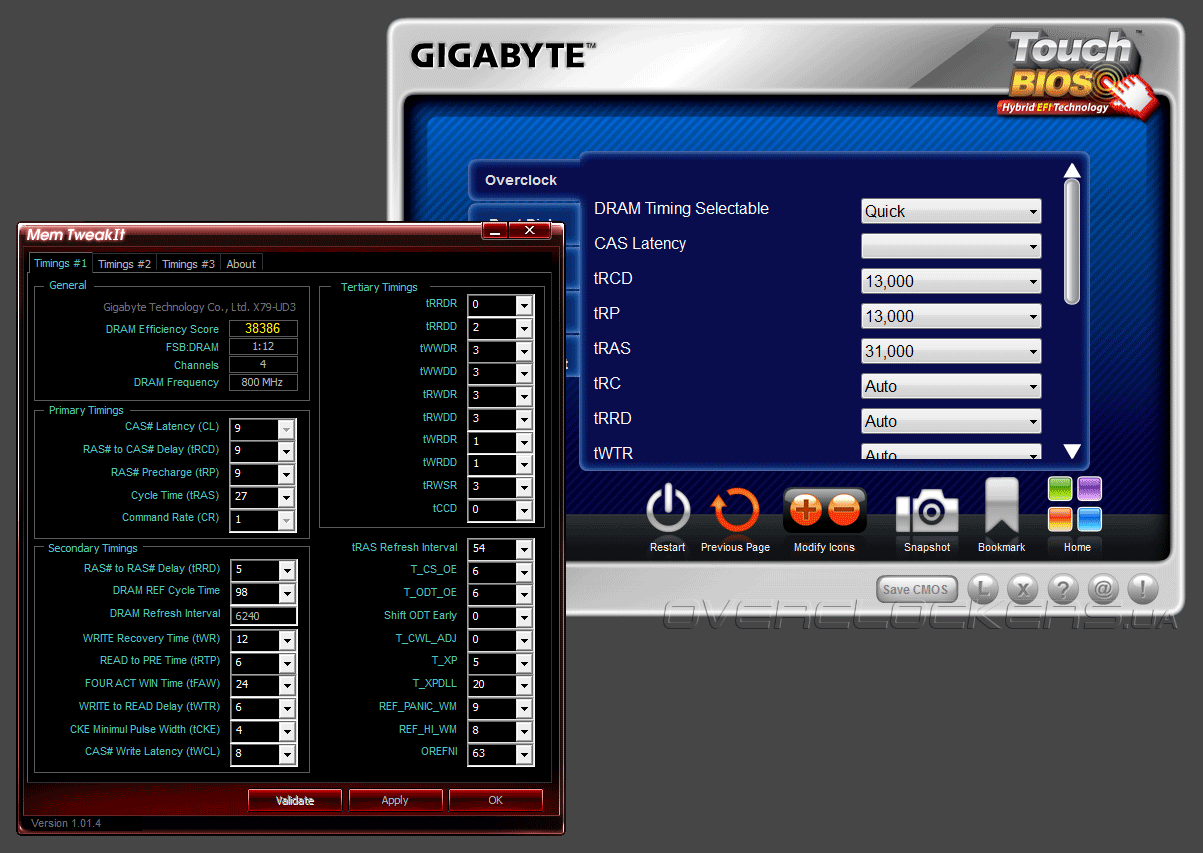Switch to Timings #3 tab

coord(188,264)
